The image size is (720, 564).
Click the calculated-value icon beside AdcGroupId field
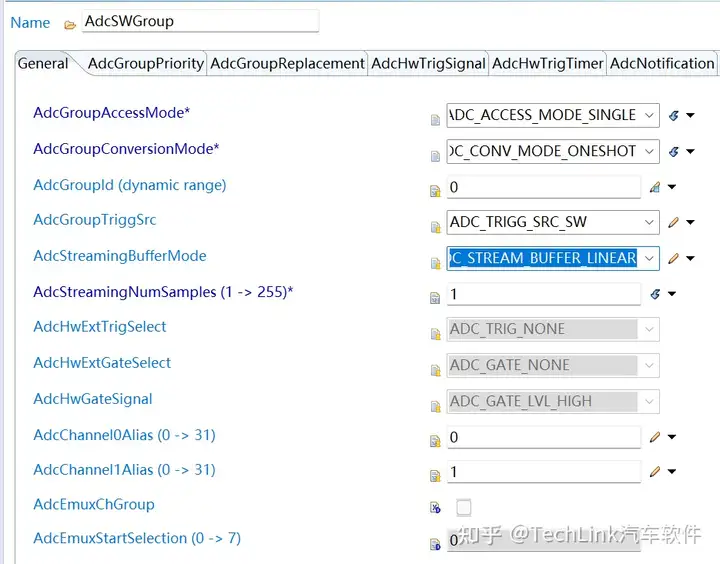tap(655, 187)
